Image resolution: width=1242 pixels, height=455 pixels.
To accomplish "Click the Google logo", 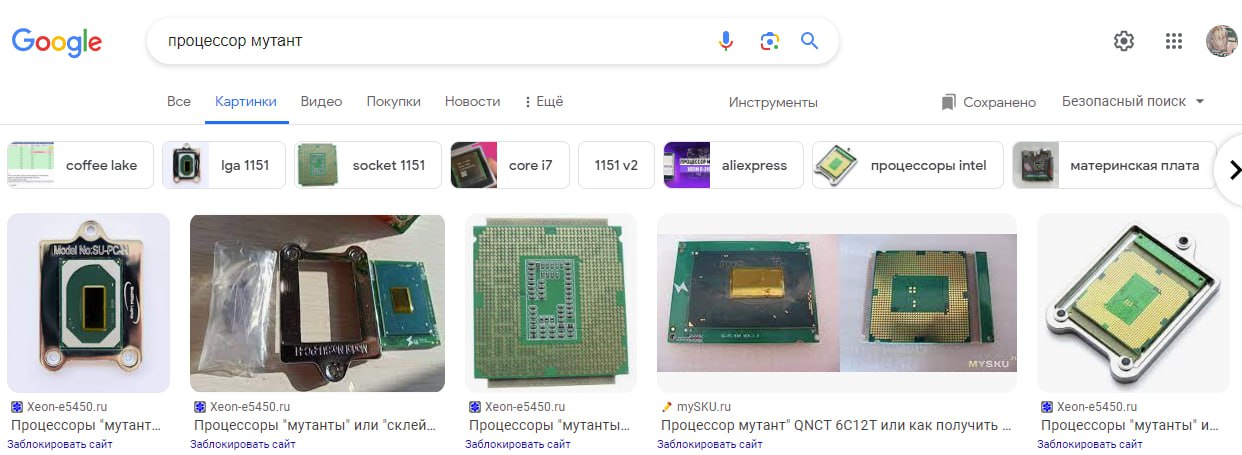I will [x=57, y=42].
